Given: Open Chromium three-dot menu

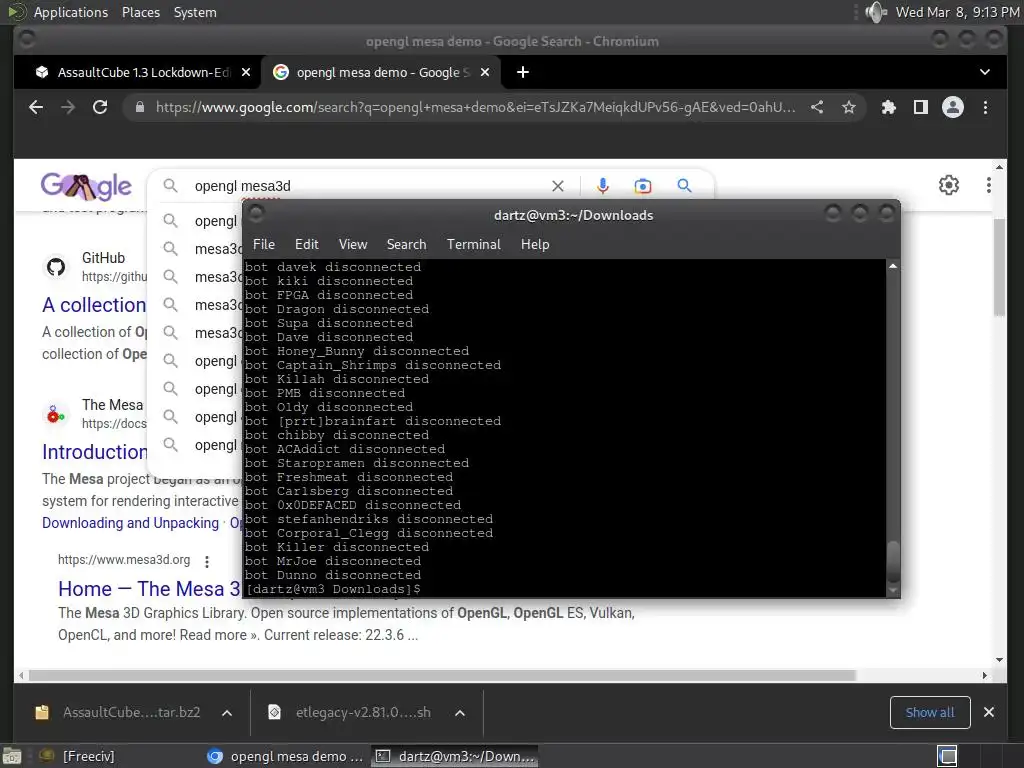Looking at the screenshot, I should (x=985, y=107).
